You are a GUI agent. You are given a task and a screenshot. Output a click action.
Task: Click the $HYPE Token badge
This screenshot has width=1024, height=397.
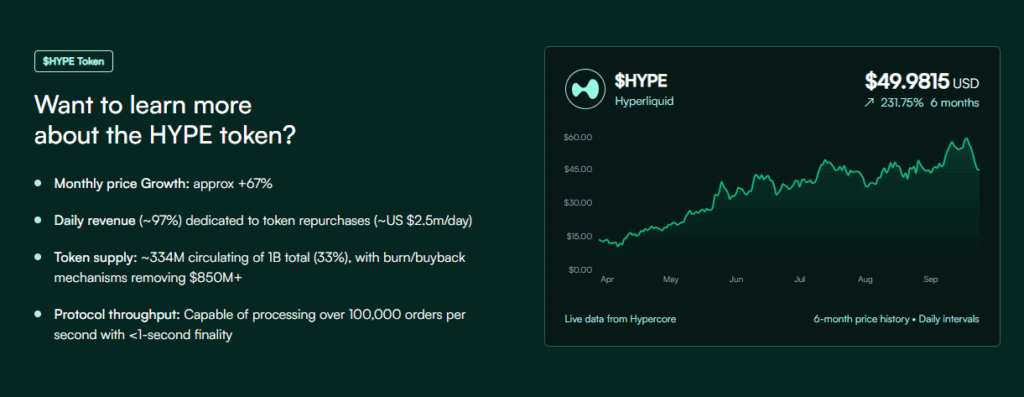point(74,61)
